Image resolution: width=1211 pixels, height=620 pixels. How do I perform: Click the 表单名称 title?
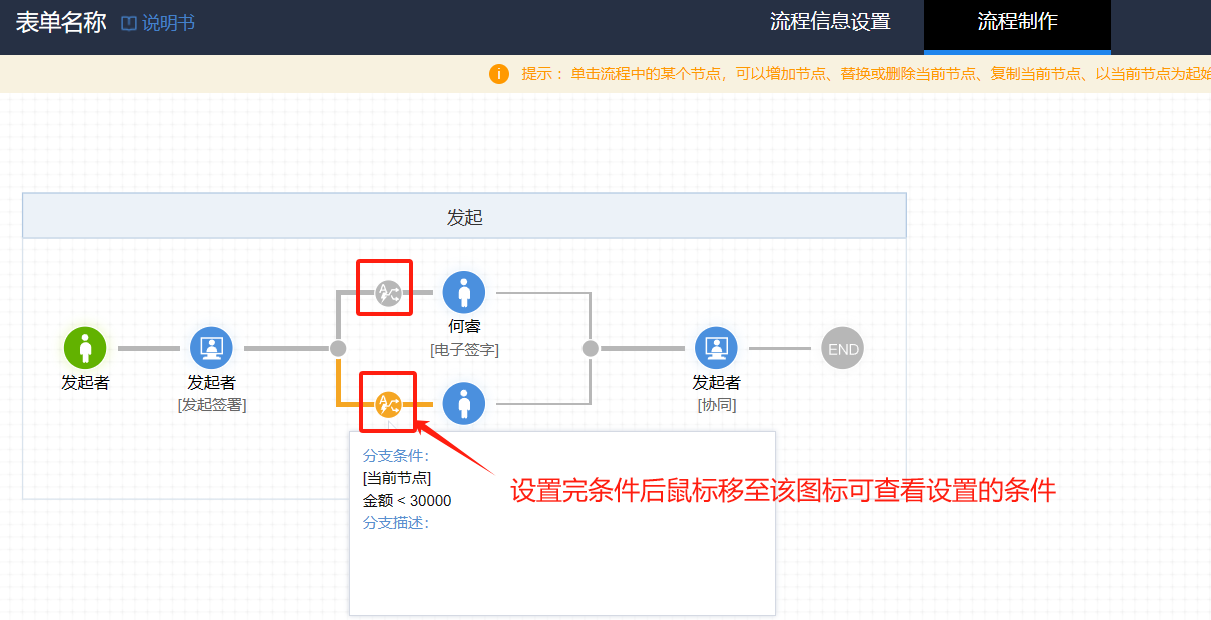point(61,23)
